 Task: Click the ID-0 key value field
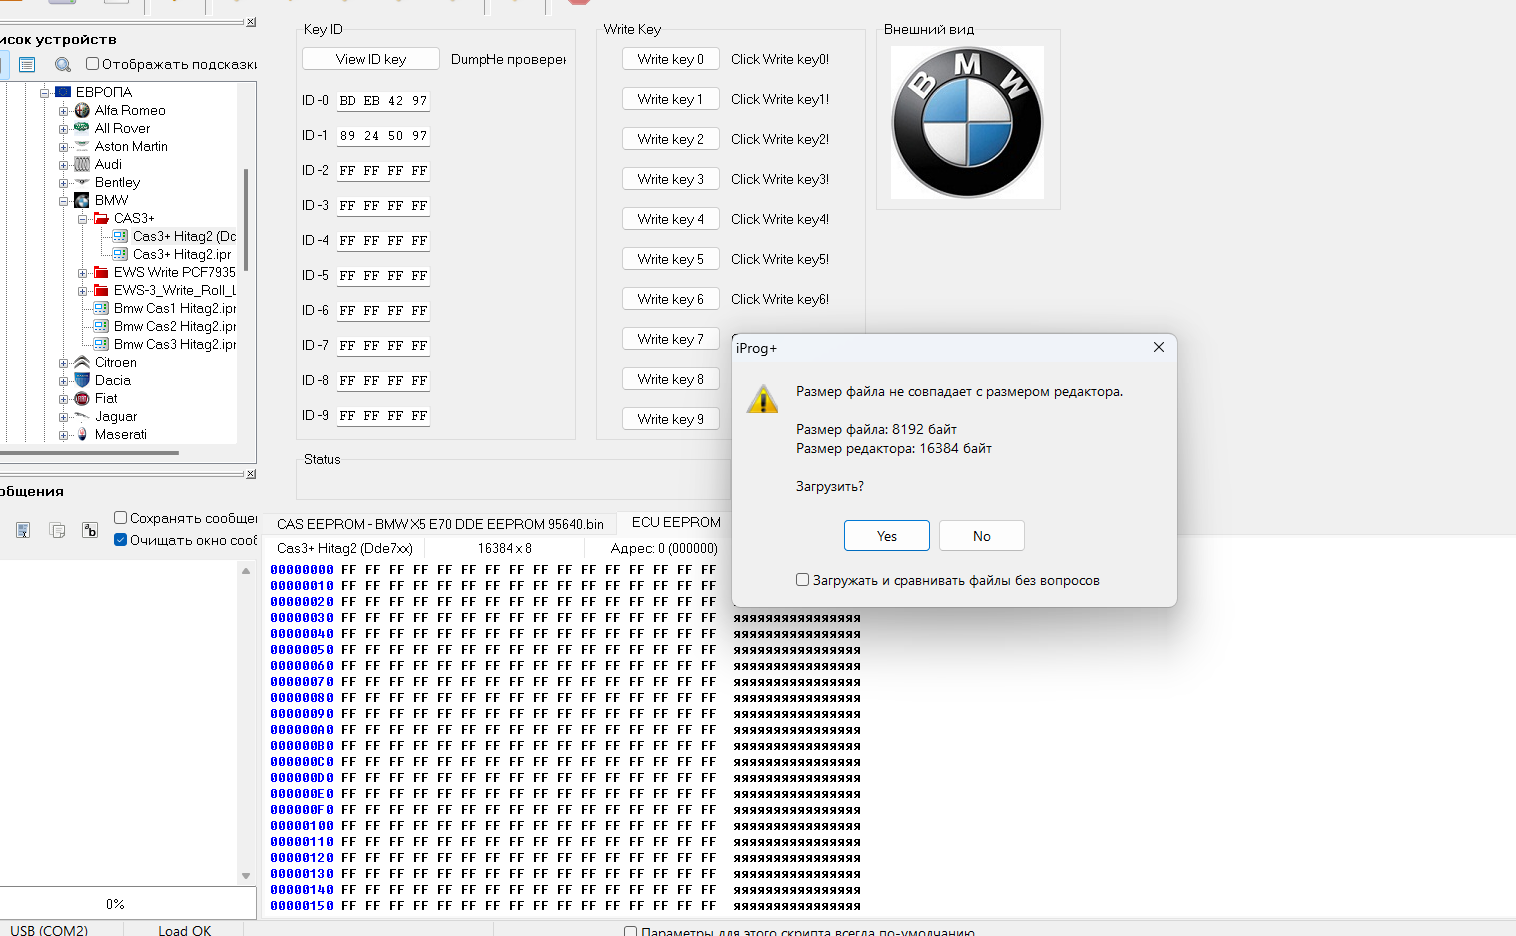[383, 101]
